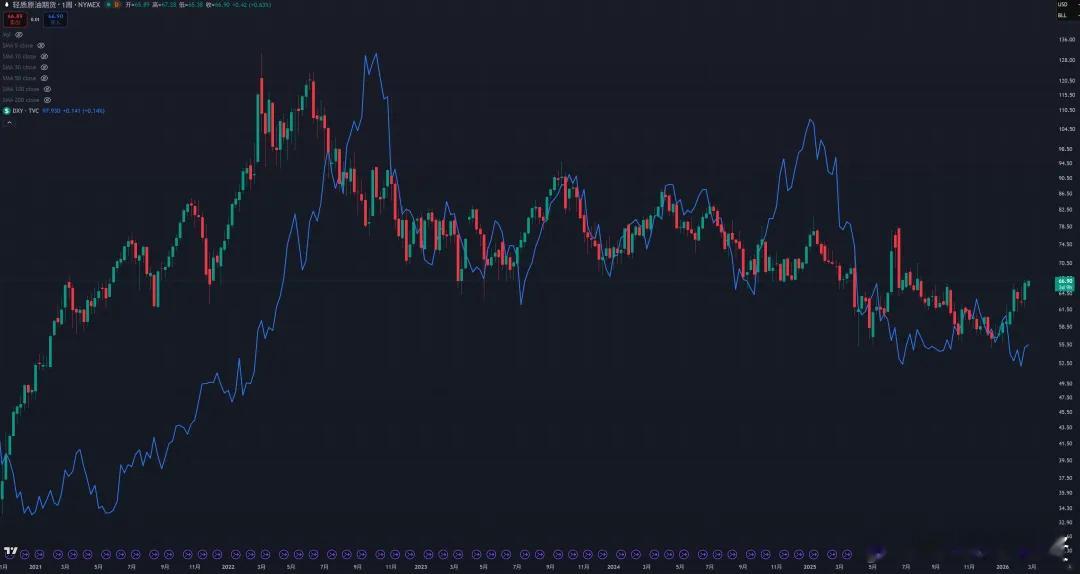Click the 34.30 price axis label

coord(1066,508)
